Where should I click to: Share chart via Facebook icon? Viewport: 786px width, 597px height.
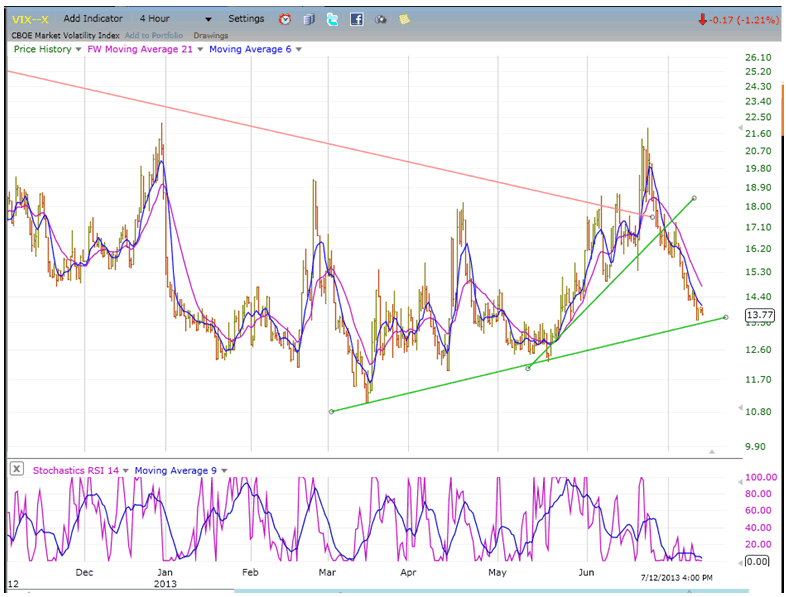[x=356, y=19]
